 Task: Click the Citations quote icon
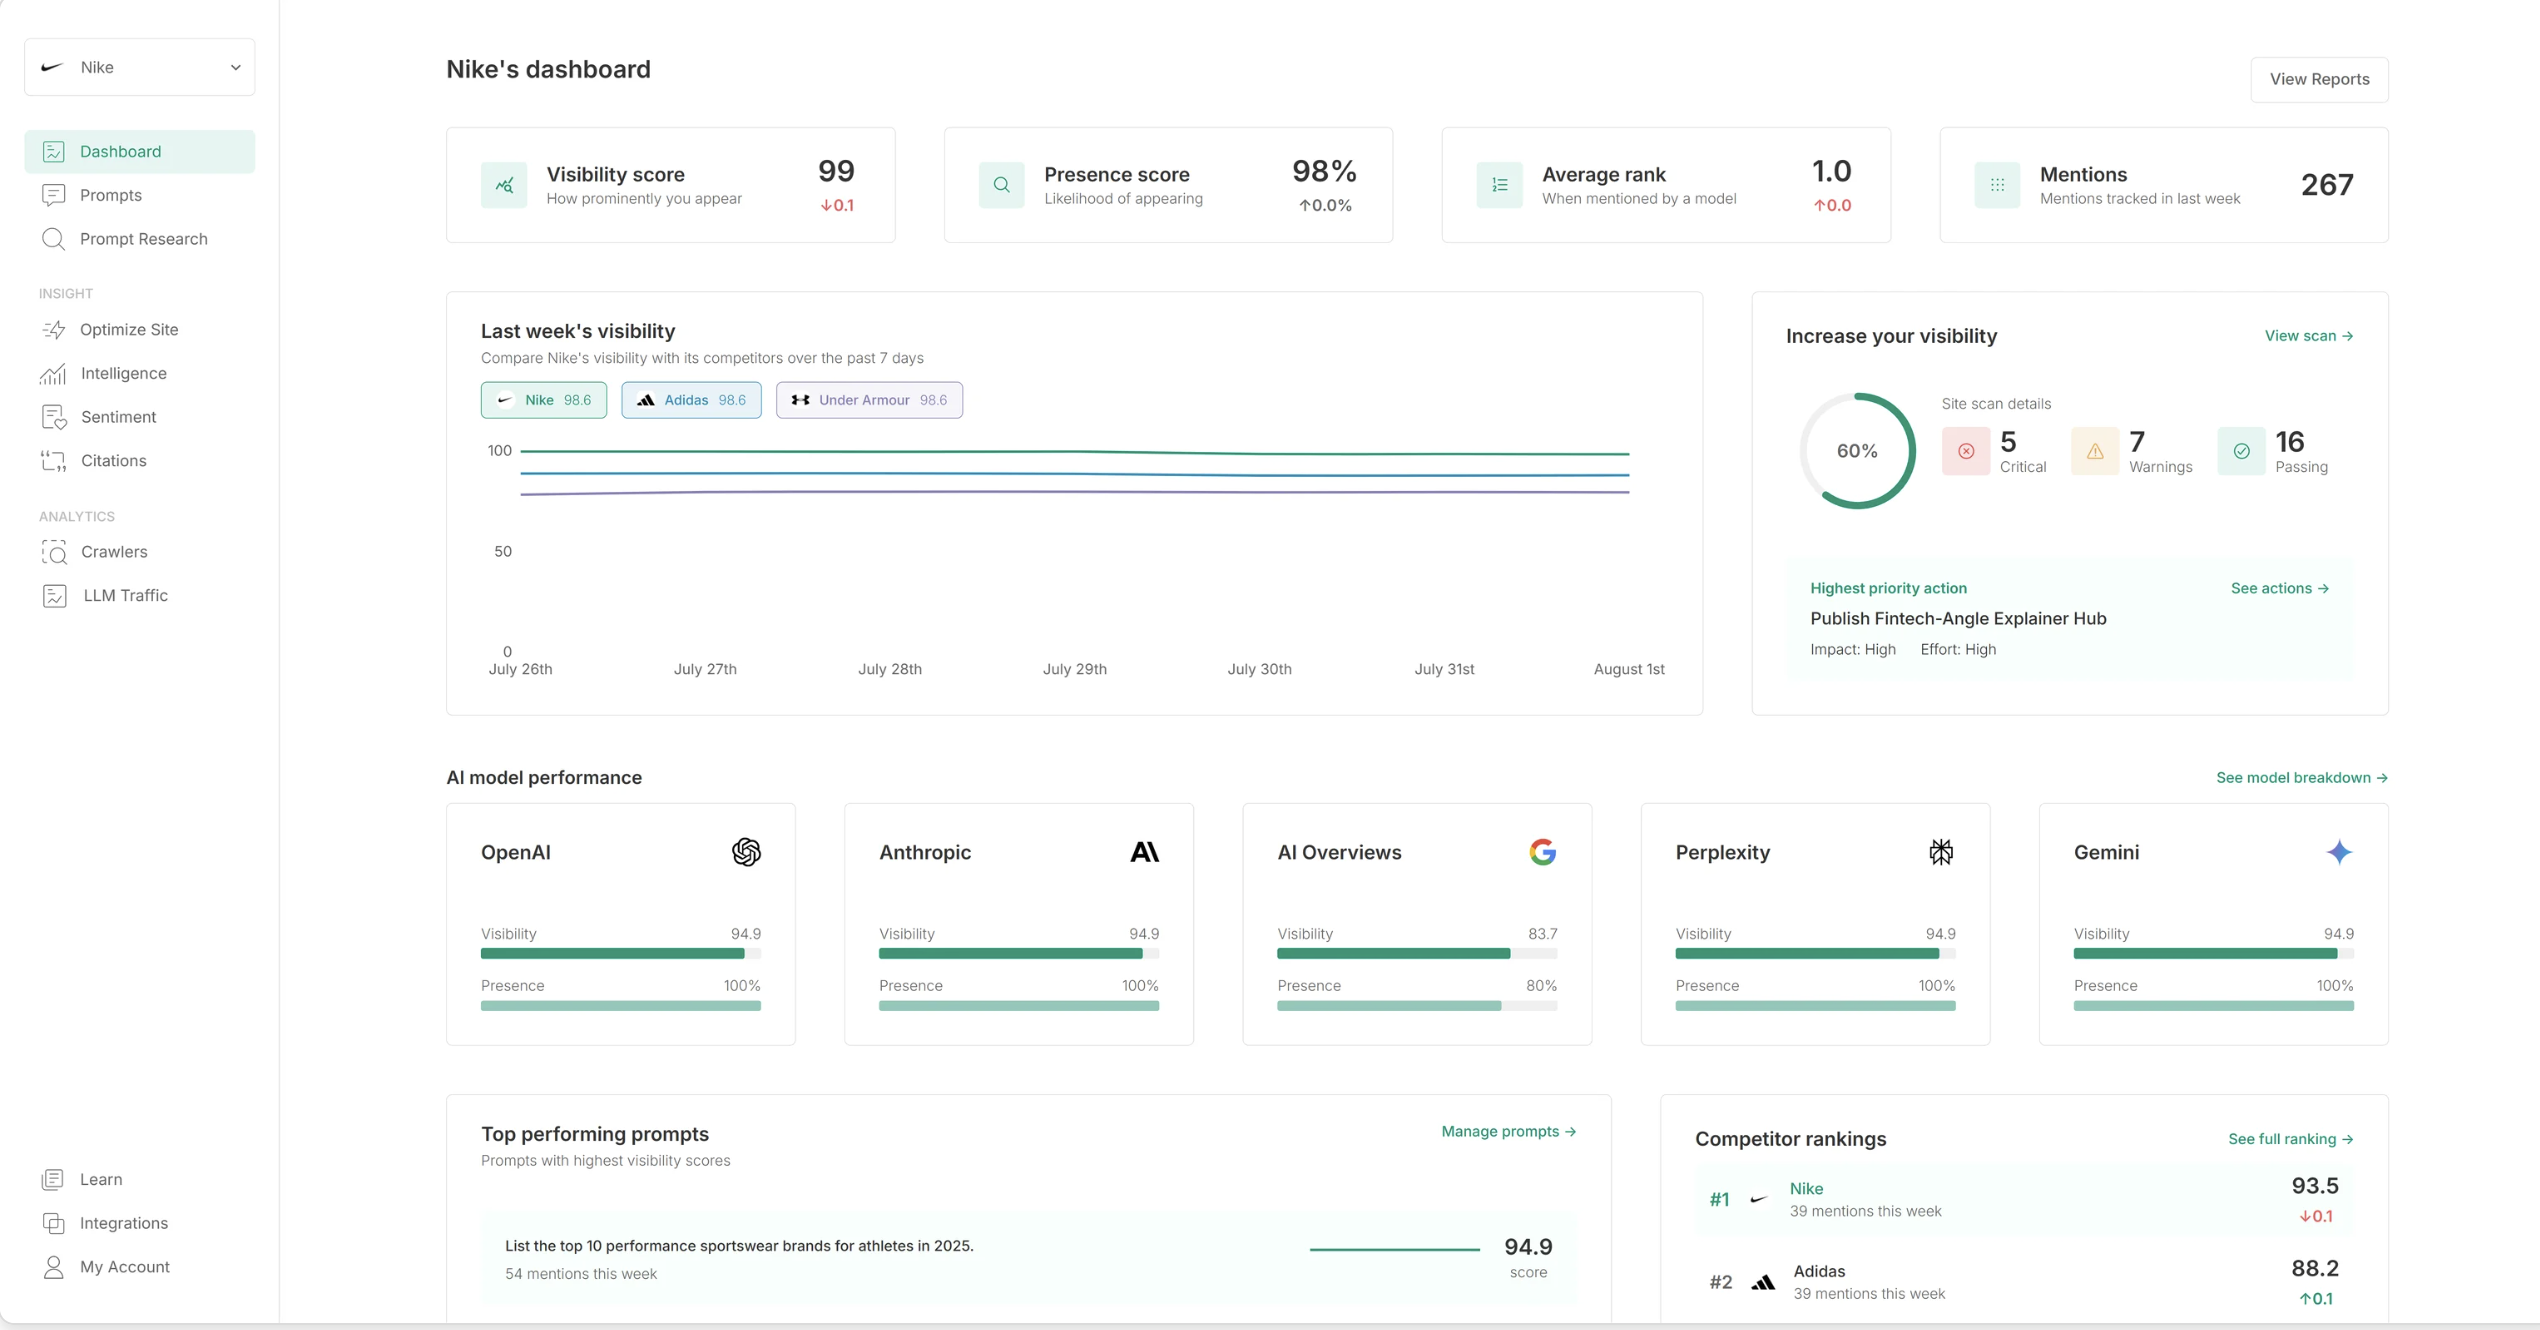pos(54,461)
